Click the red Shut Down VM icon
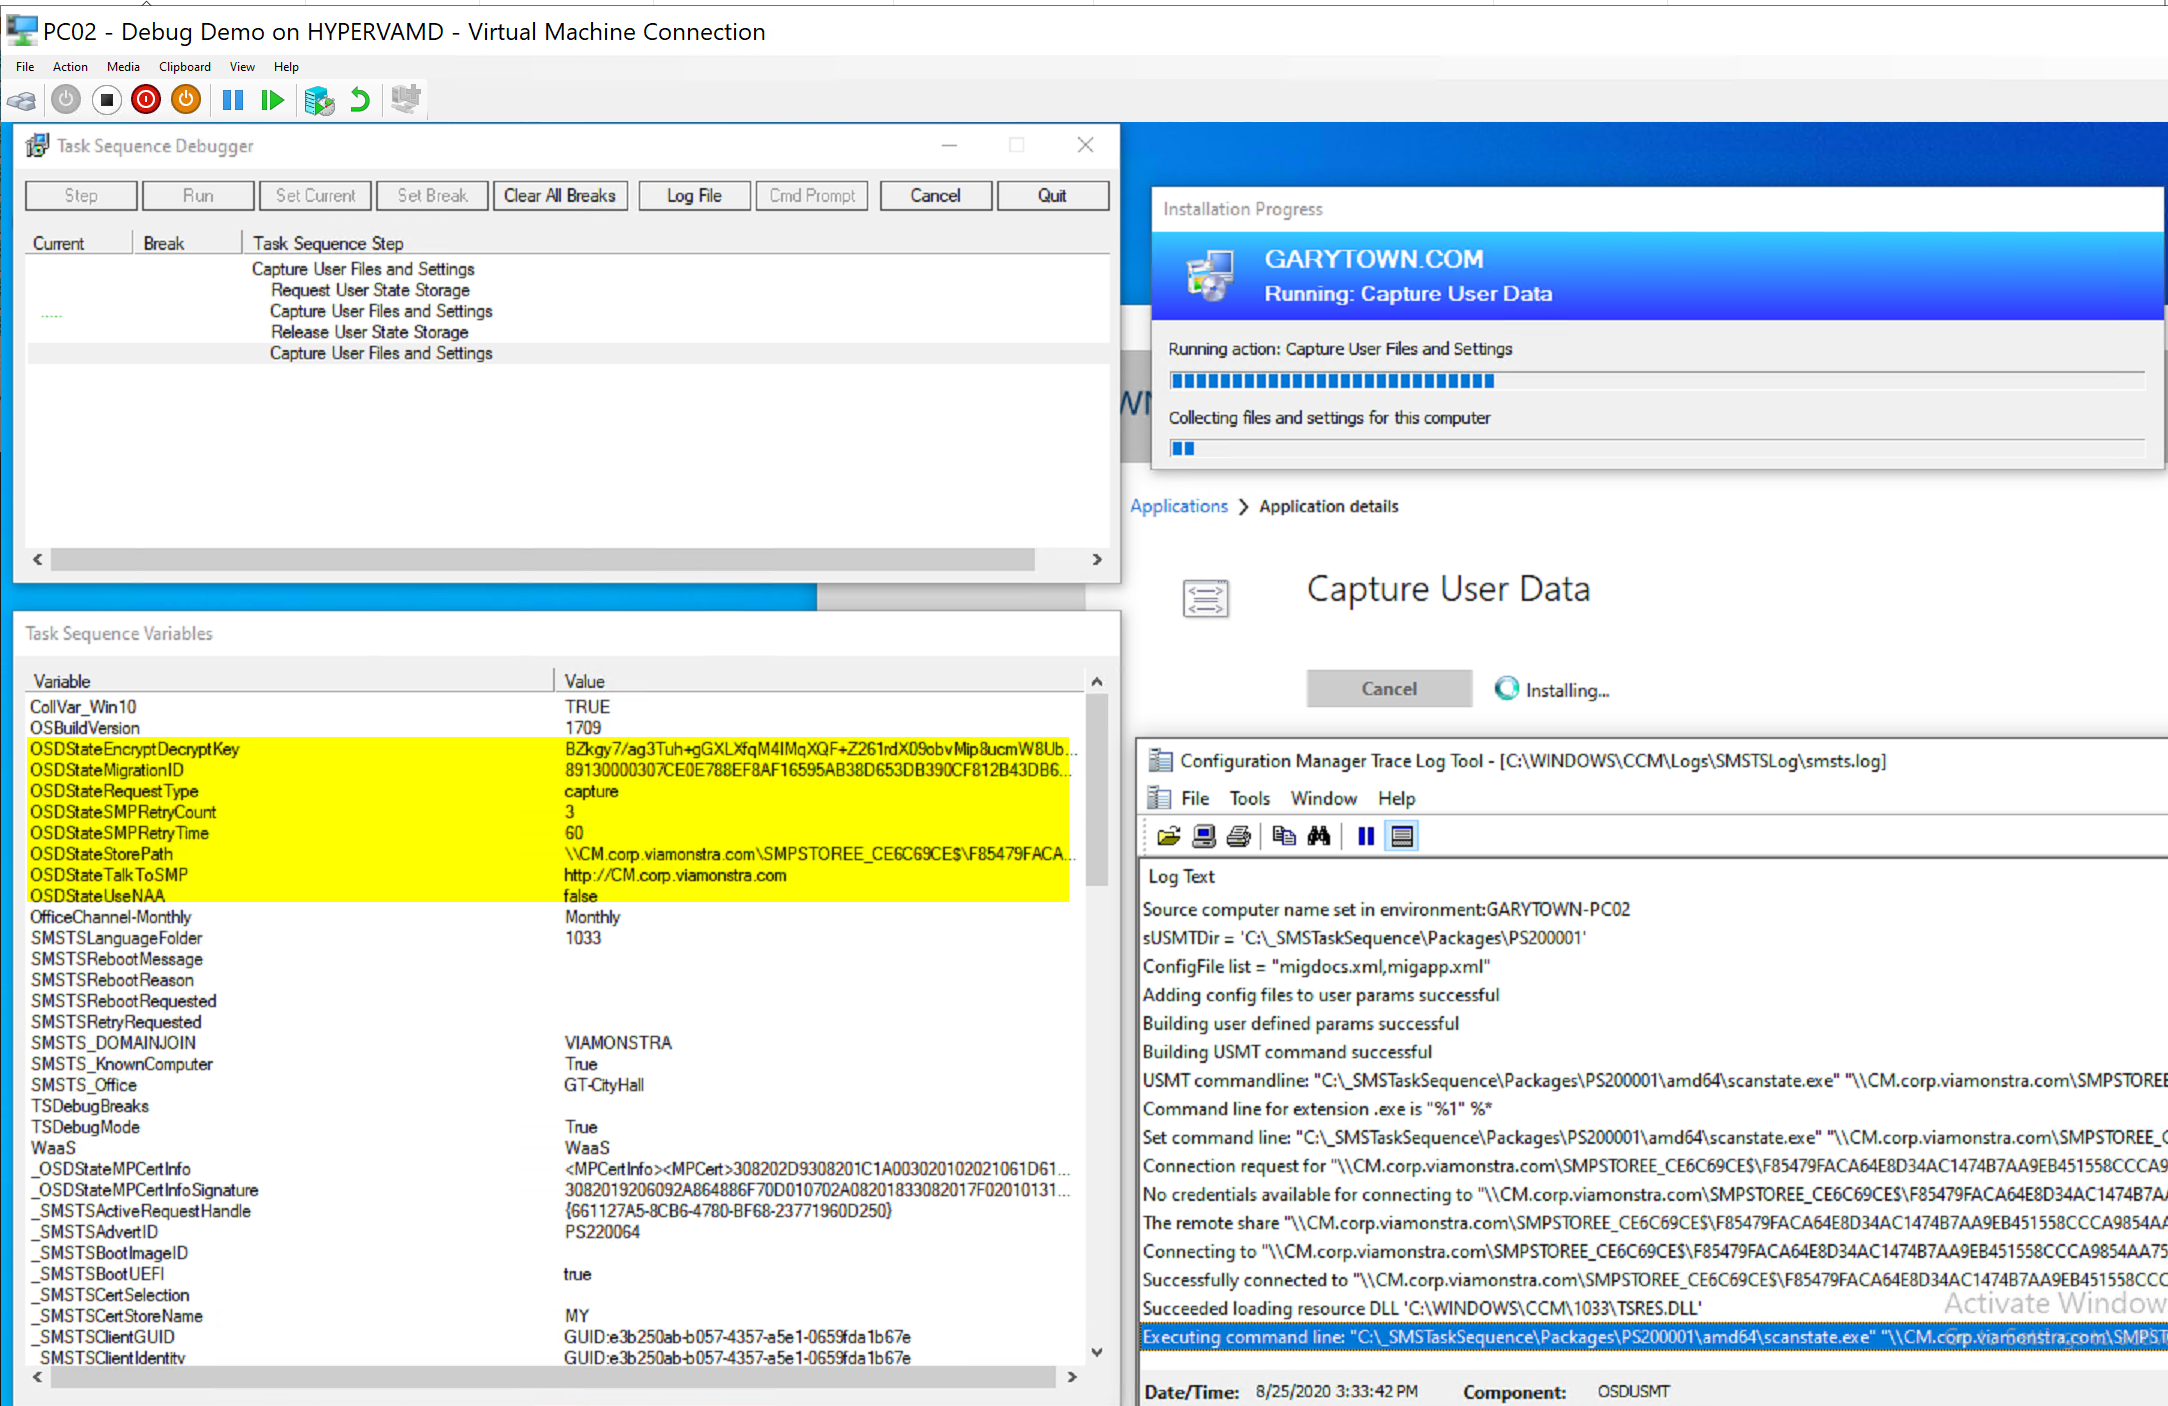2168x1406 pixels. tap(146, 100)
